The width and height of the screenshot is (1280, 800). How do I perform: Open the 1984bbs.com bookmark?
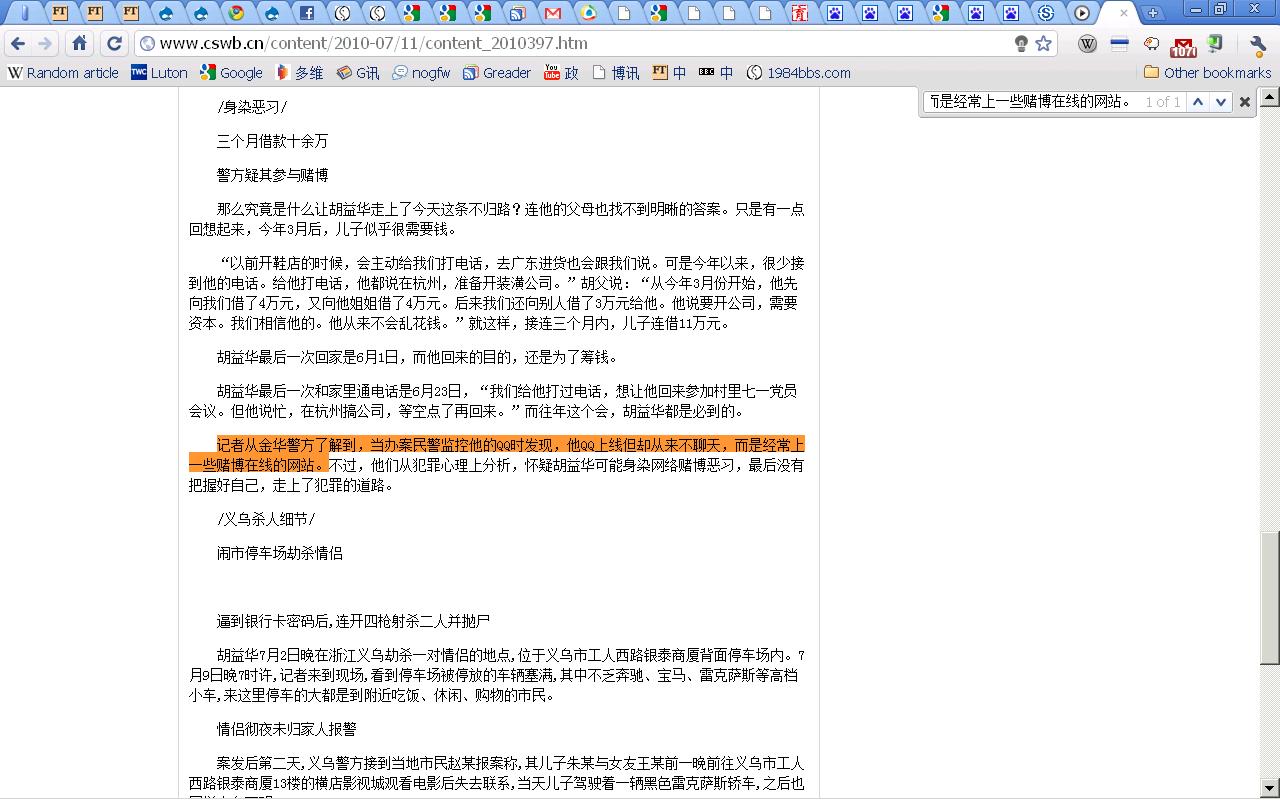[x=799, y=73]
